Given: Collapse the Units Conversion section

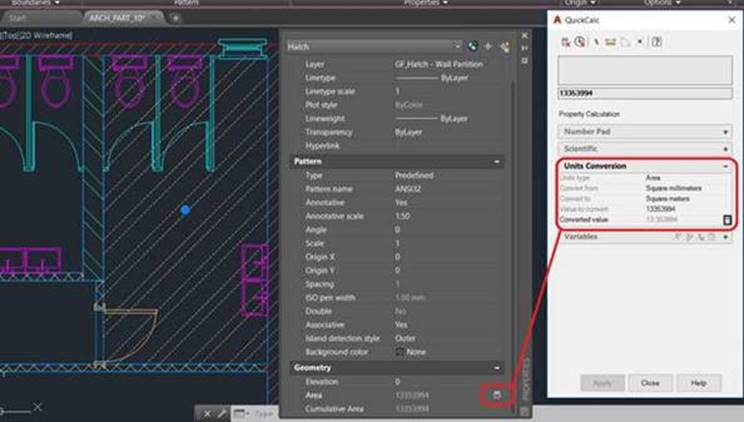Looking at the screenshot, I should coord(725,166).
